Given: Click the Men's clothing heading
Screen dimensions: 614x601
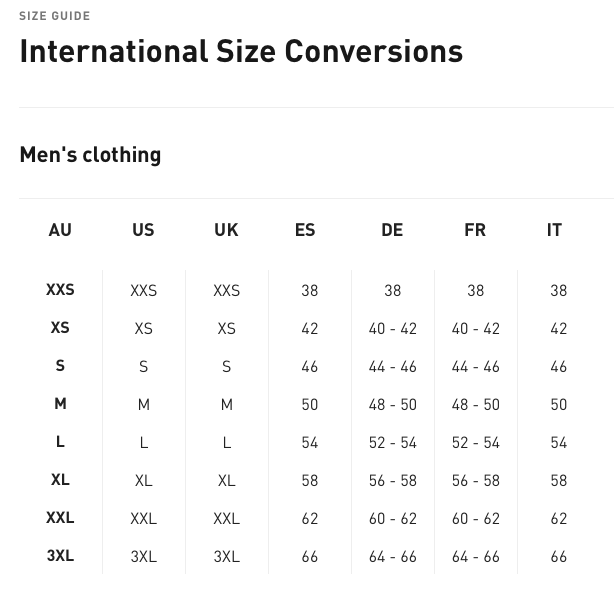Looking at the screenshot, I should tap(90, 155).
